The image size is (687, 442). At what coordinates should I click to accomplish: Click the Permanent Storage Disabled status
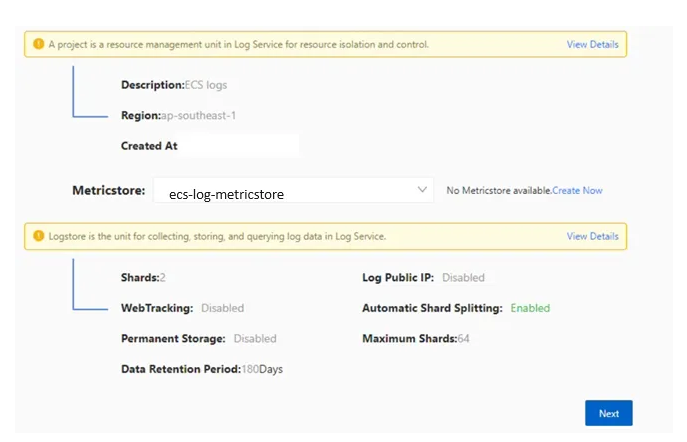tap(255, 339)
